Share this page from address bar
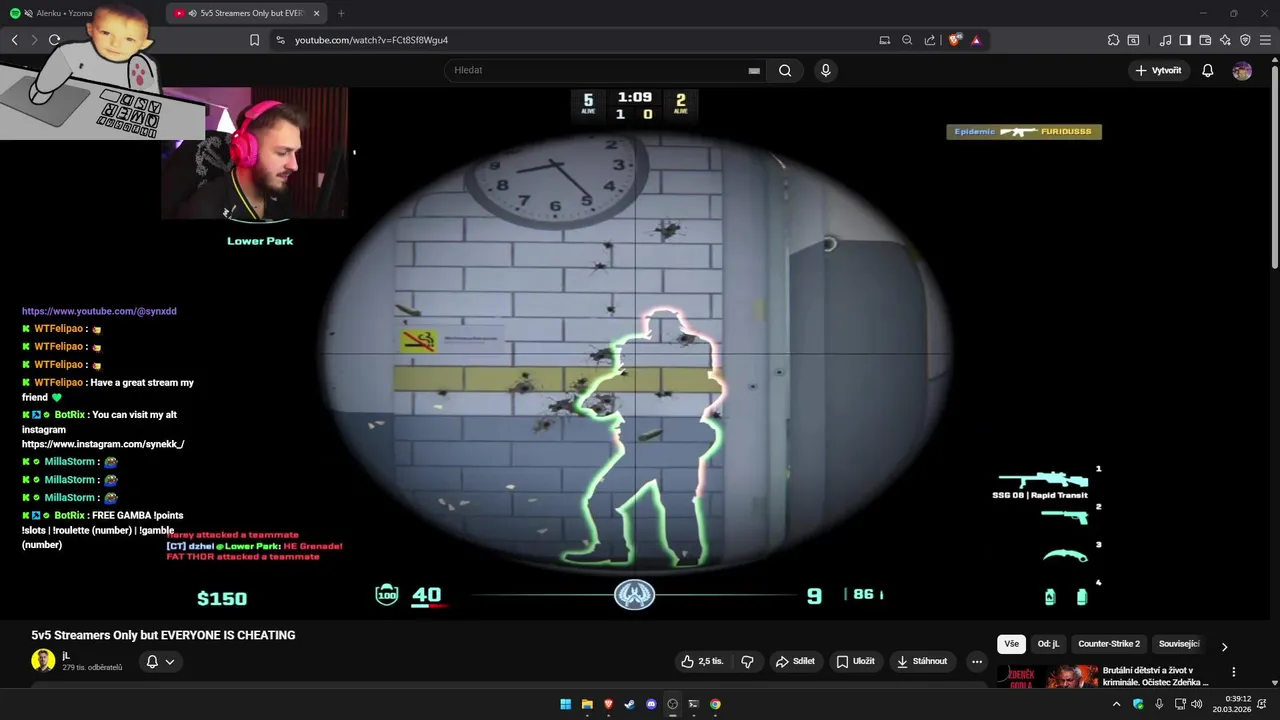Viewport: 1280px width, 720px height. (x=930, y=40)
